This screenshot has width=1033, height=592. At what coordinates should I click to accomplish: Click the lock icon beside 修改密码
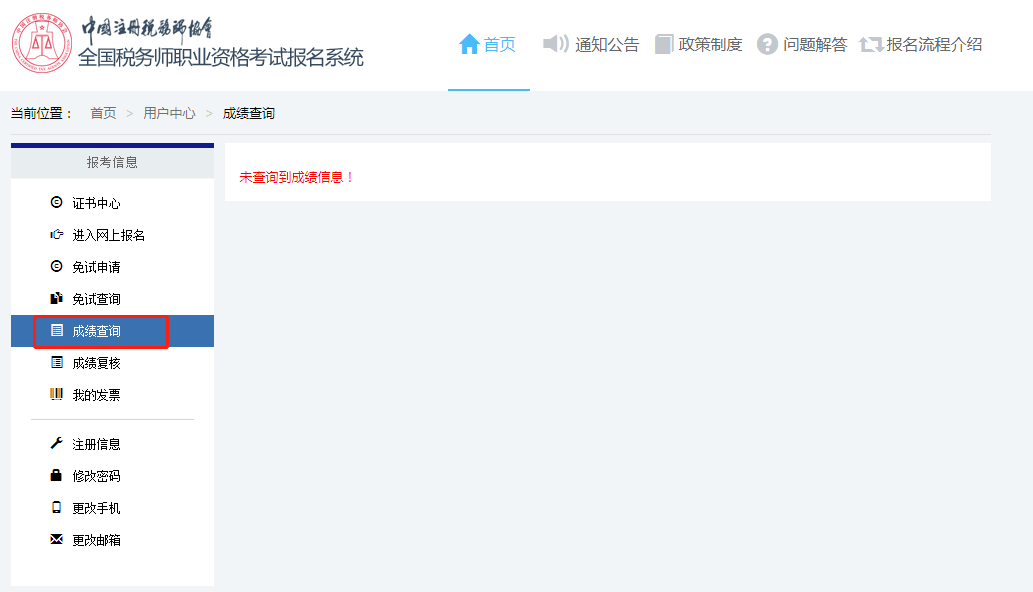[56, 475]
